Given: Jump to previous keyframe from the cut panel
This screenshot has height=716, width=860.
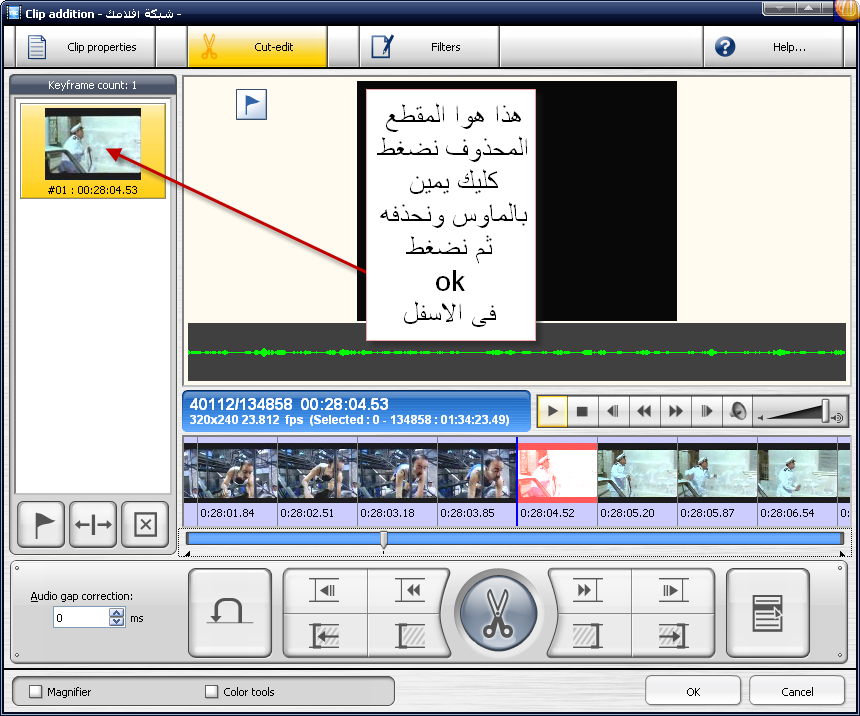Looking at the screenshot, I should tap(409, 591).
